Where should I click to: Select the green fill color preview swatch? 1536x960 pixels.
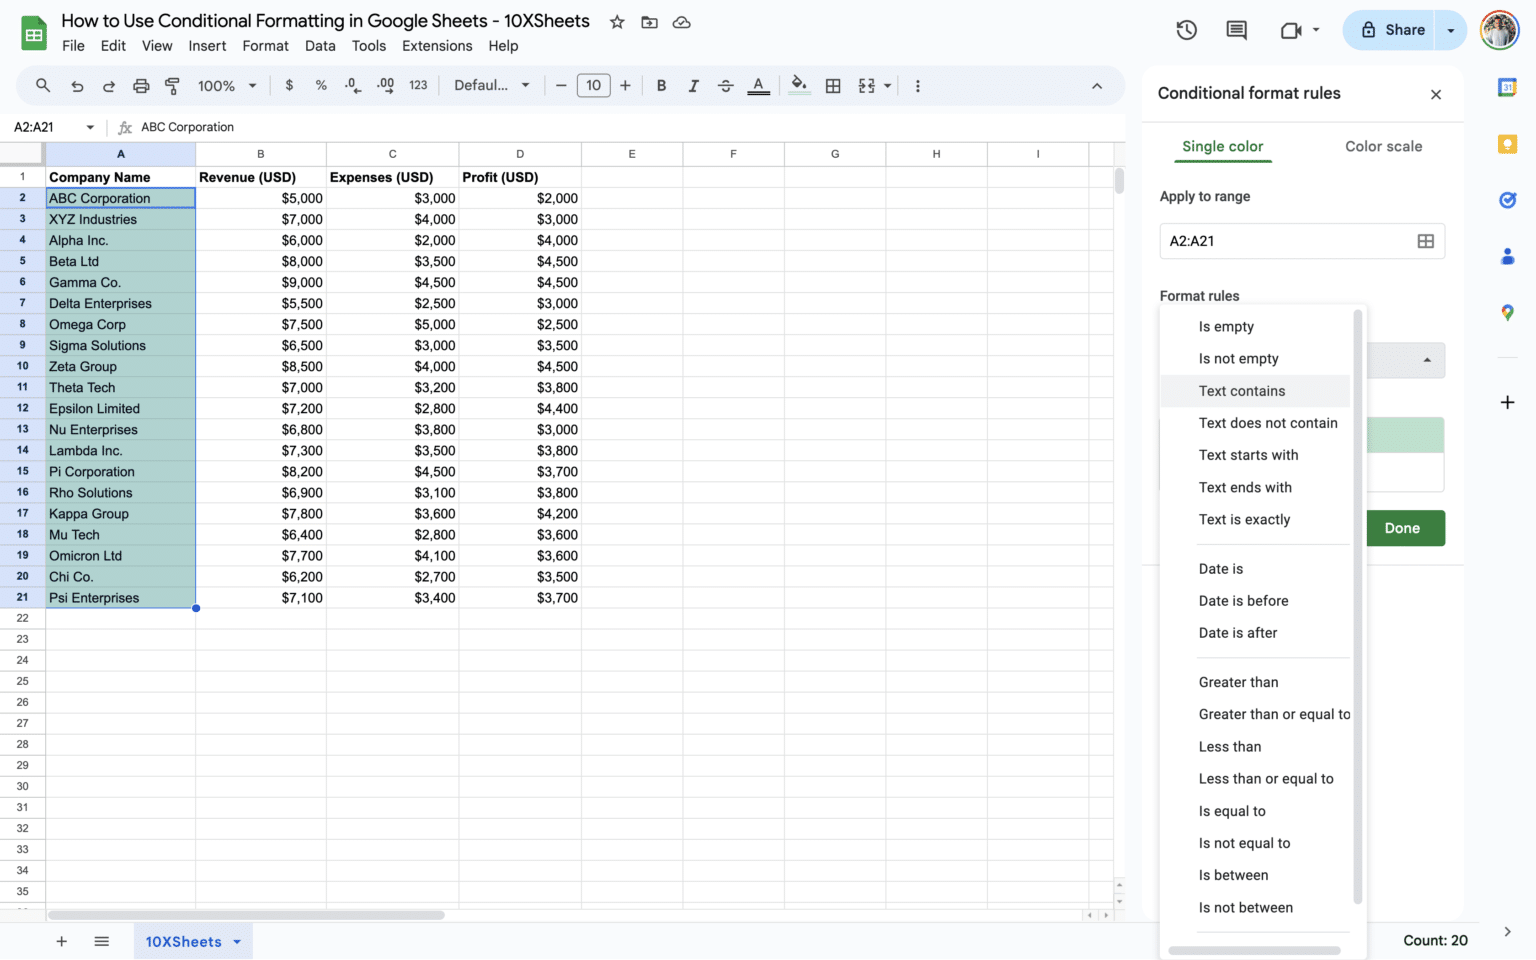[x=1404, y=434]
